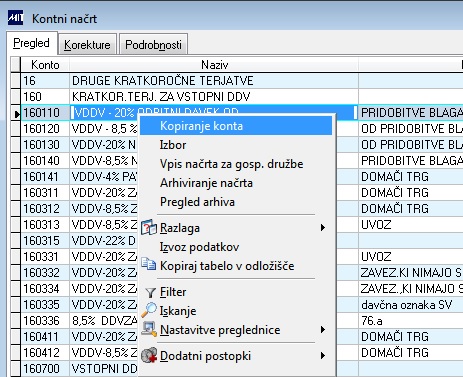Image resolution: width=463 pixels, height=377 pixels.
Task: Click the 'davčna oznaka SV' cell
Action: (x=411, y=305)
